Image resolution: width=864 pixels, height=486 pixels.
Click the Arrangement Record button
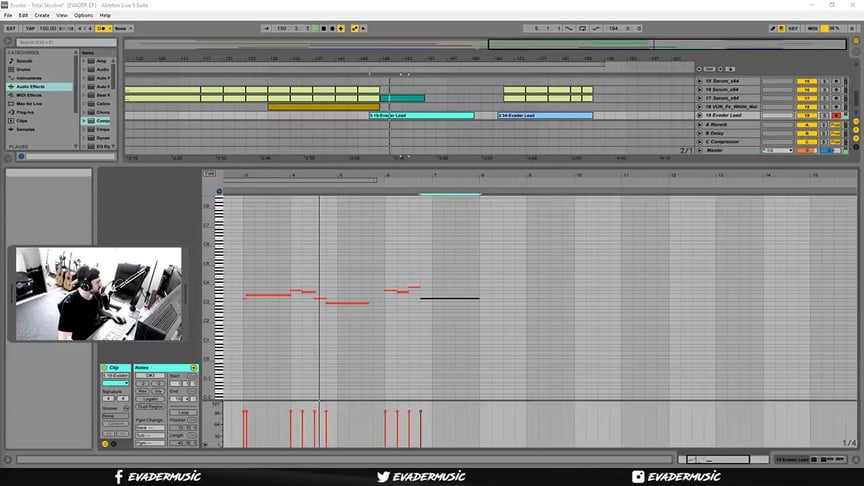(332, 29)
